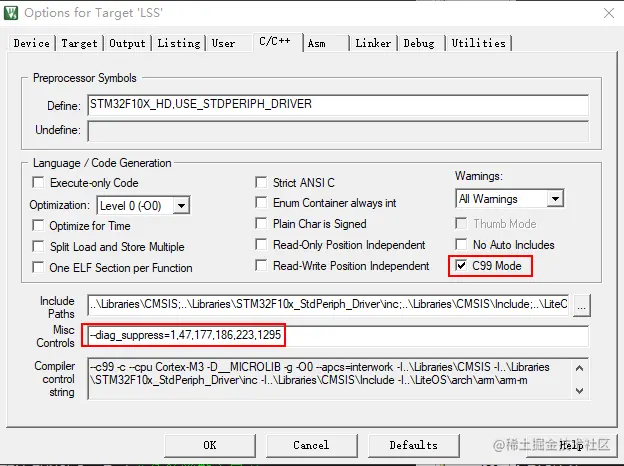Click the Defaults button

coord(413,445)
